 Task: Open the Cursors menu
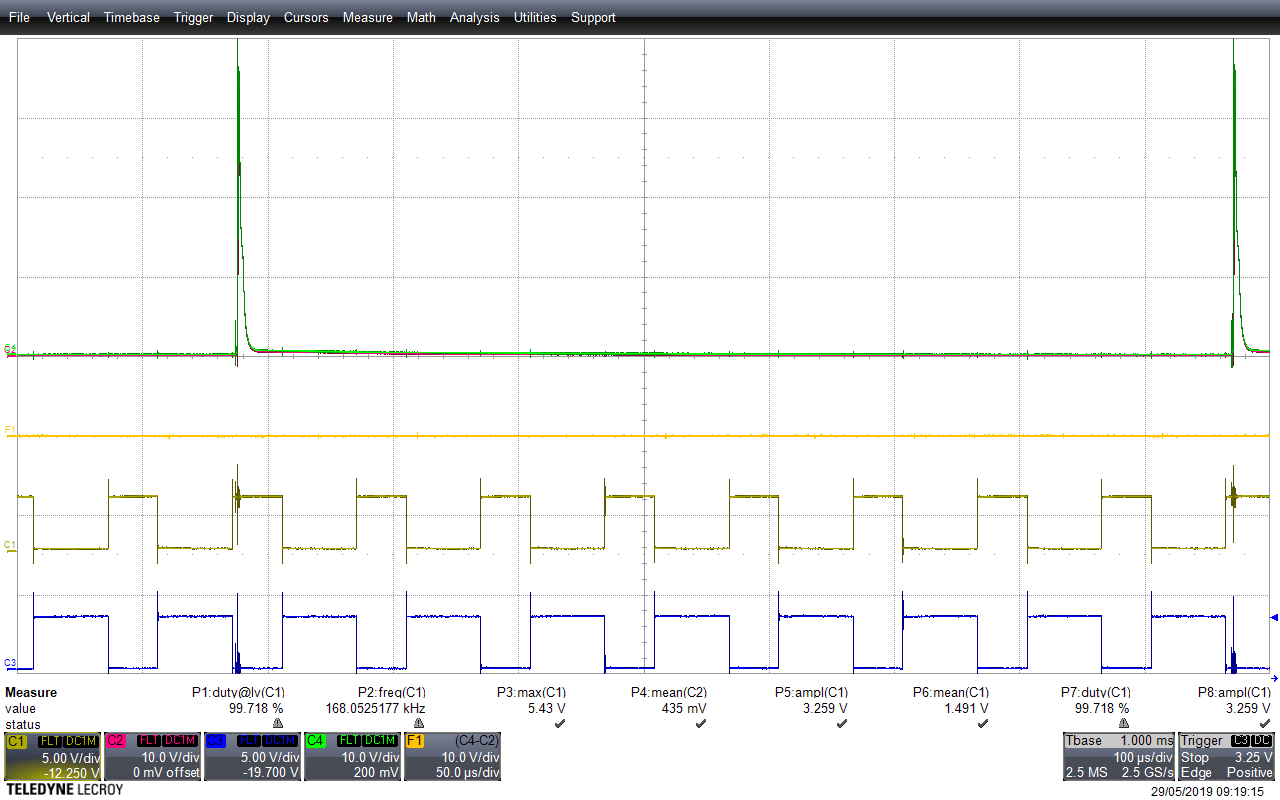point(306,17)
